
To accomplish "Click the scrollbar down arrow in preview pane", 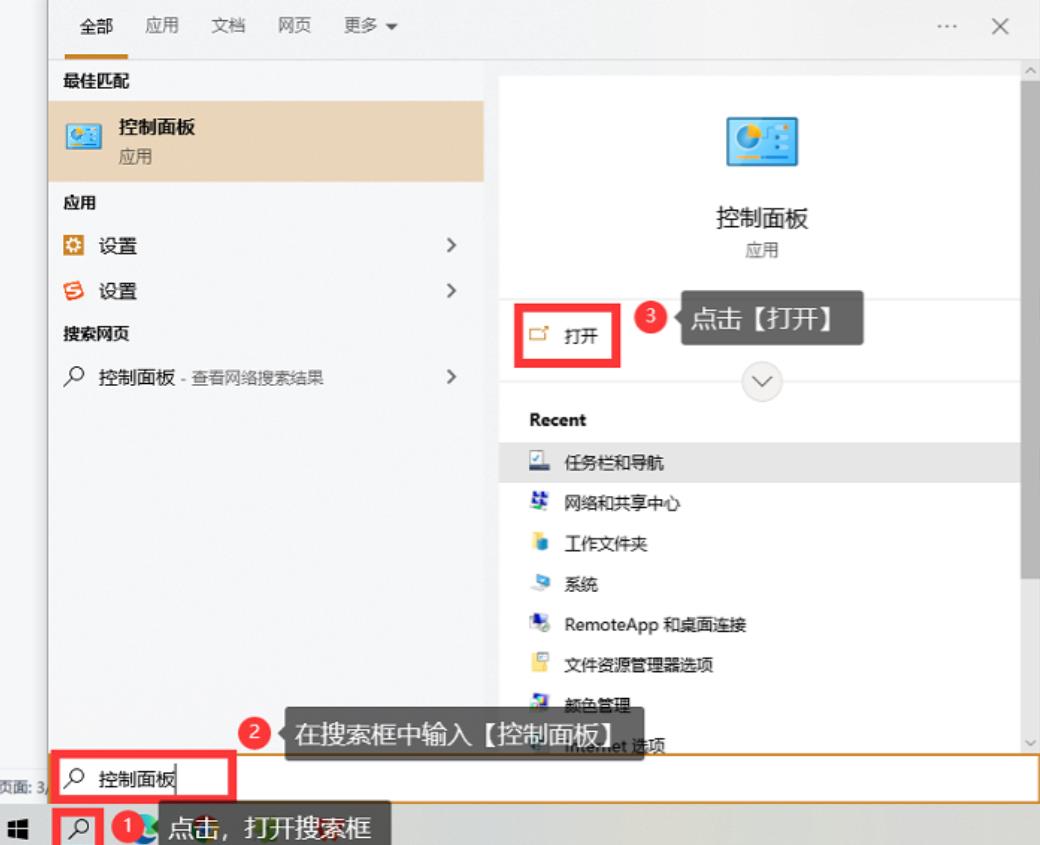I will point(1030,743).
